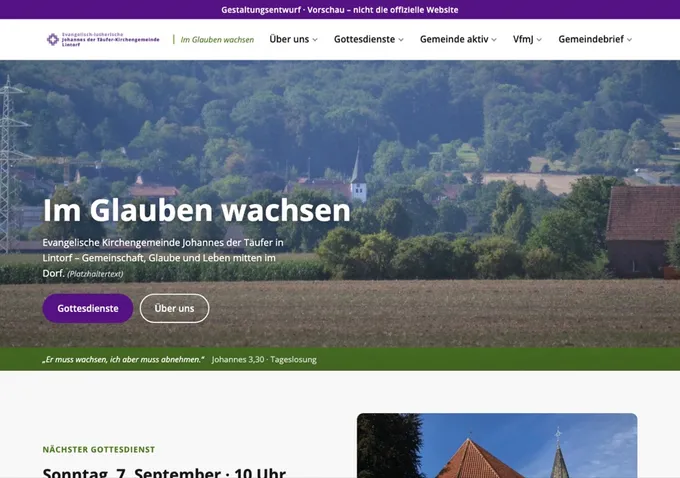Image resolution: width=680 pixels, height=478 pixels.
Task: Open the VfmJ navigation menu
Action: tap(523, 39)
